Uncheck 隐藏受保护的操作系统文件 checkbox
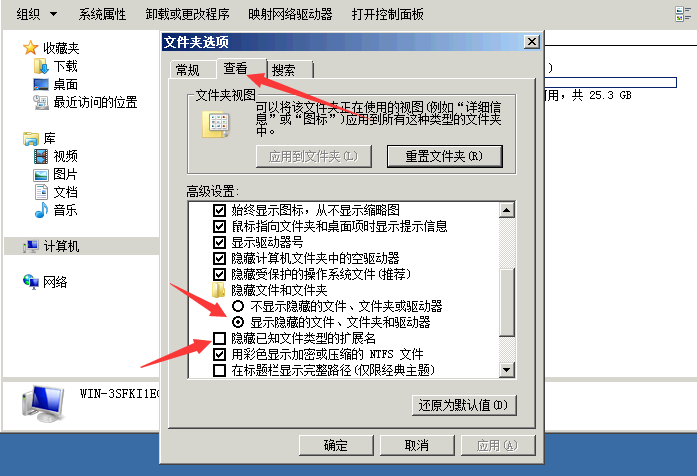697x476 pixels. 219,274
